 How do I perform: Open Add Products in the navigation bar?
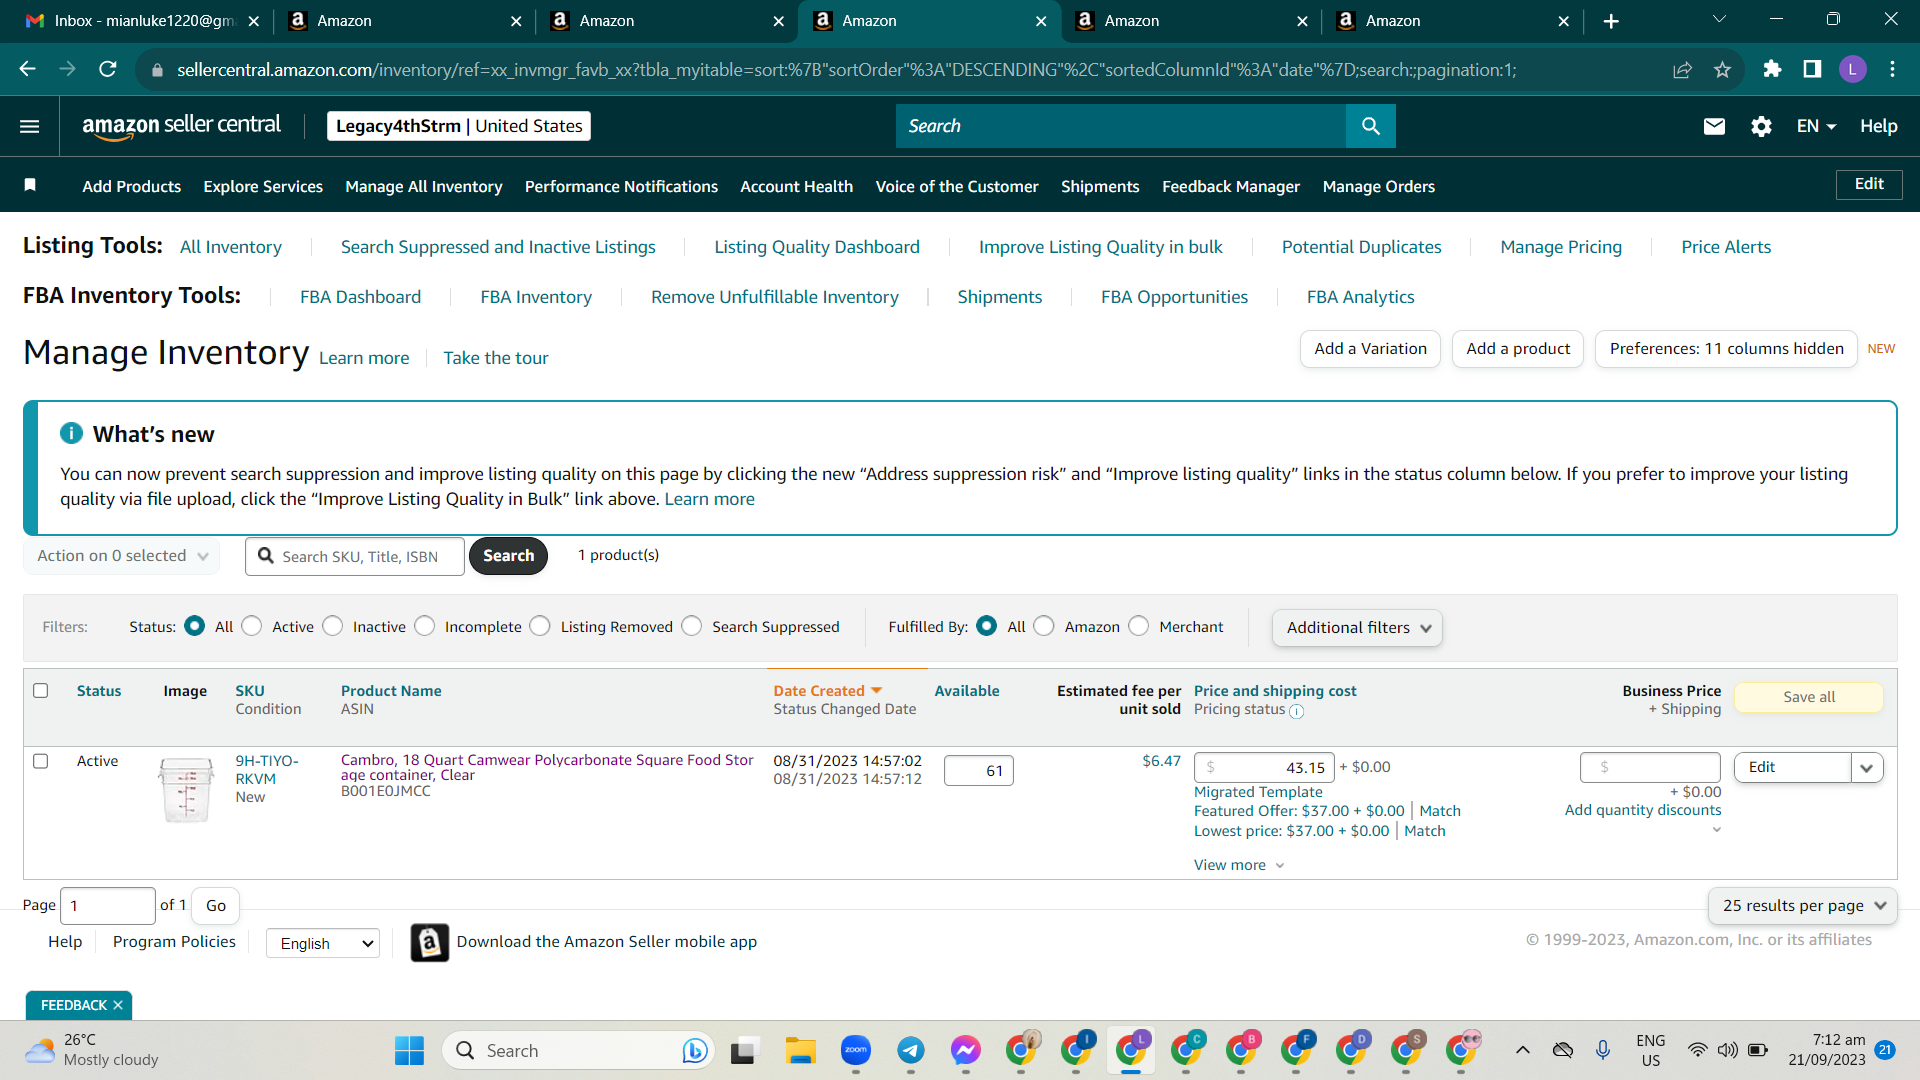click(132, 186)
